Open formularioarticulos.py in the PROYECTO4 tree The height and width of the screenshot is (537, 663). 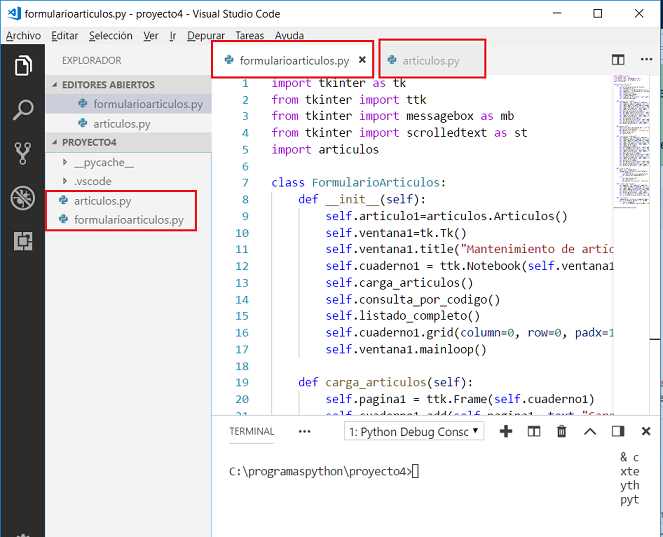coord(129,220)
